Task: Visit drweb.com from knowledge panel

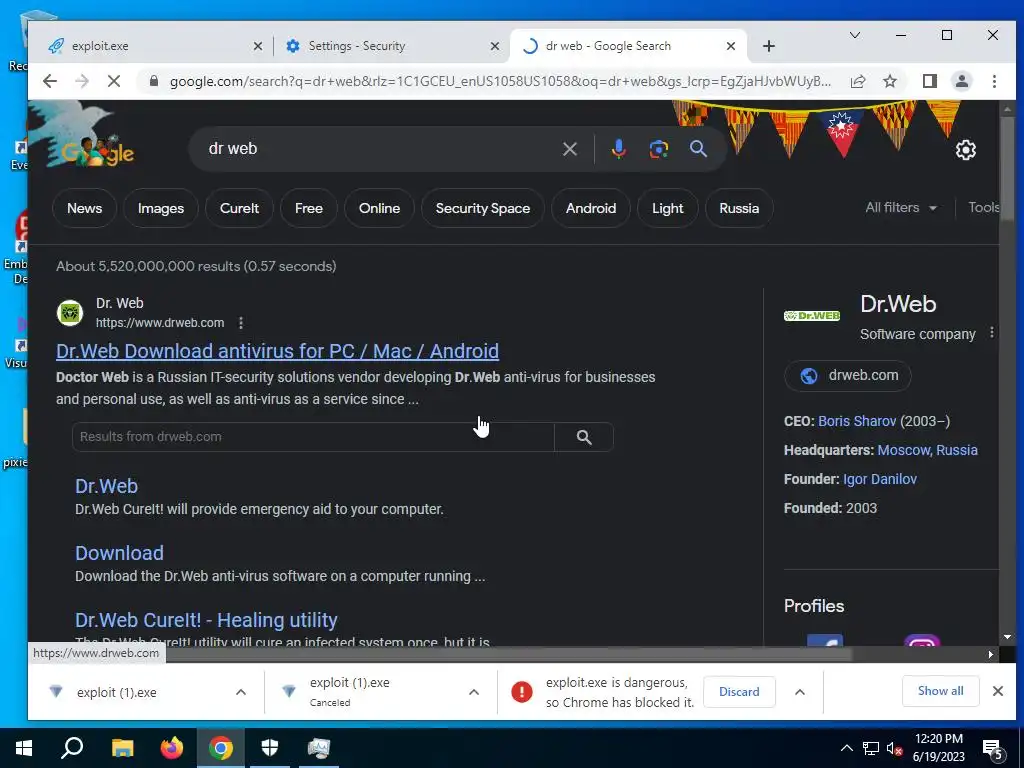Action: pyautogui.click(x=848, y=376)
